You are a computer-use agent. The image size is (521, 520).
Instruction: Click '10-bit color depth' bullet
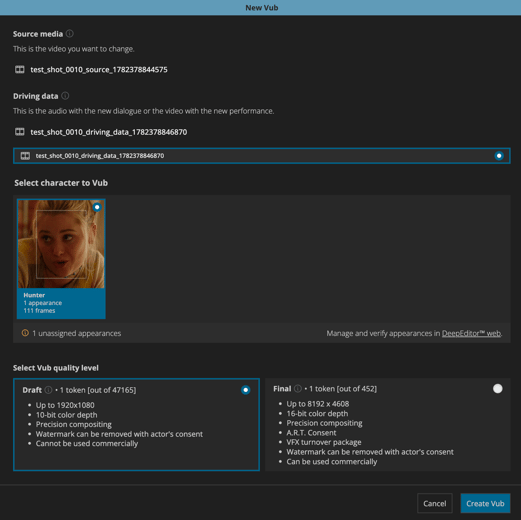pyautogui.click(x=67, y=415)
